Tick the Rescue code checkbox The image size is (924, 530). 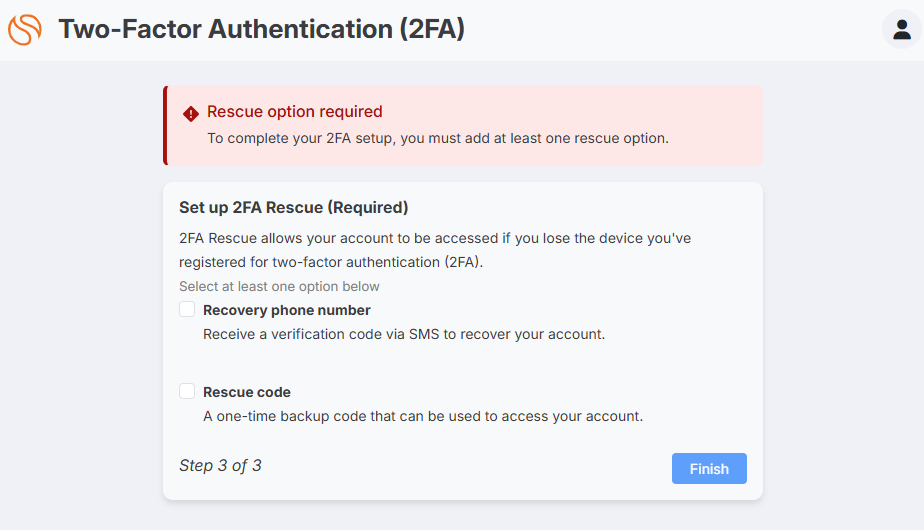(187, 391)
